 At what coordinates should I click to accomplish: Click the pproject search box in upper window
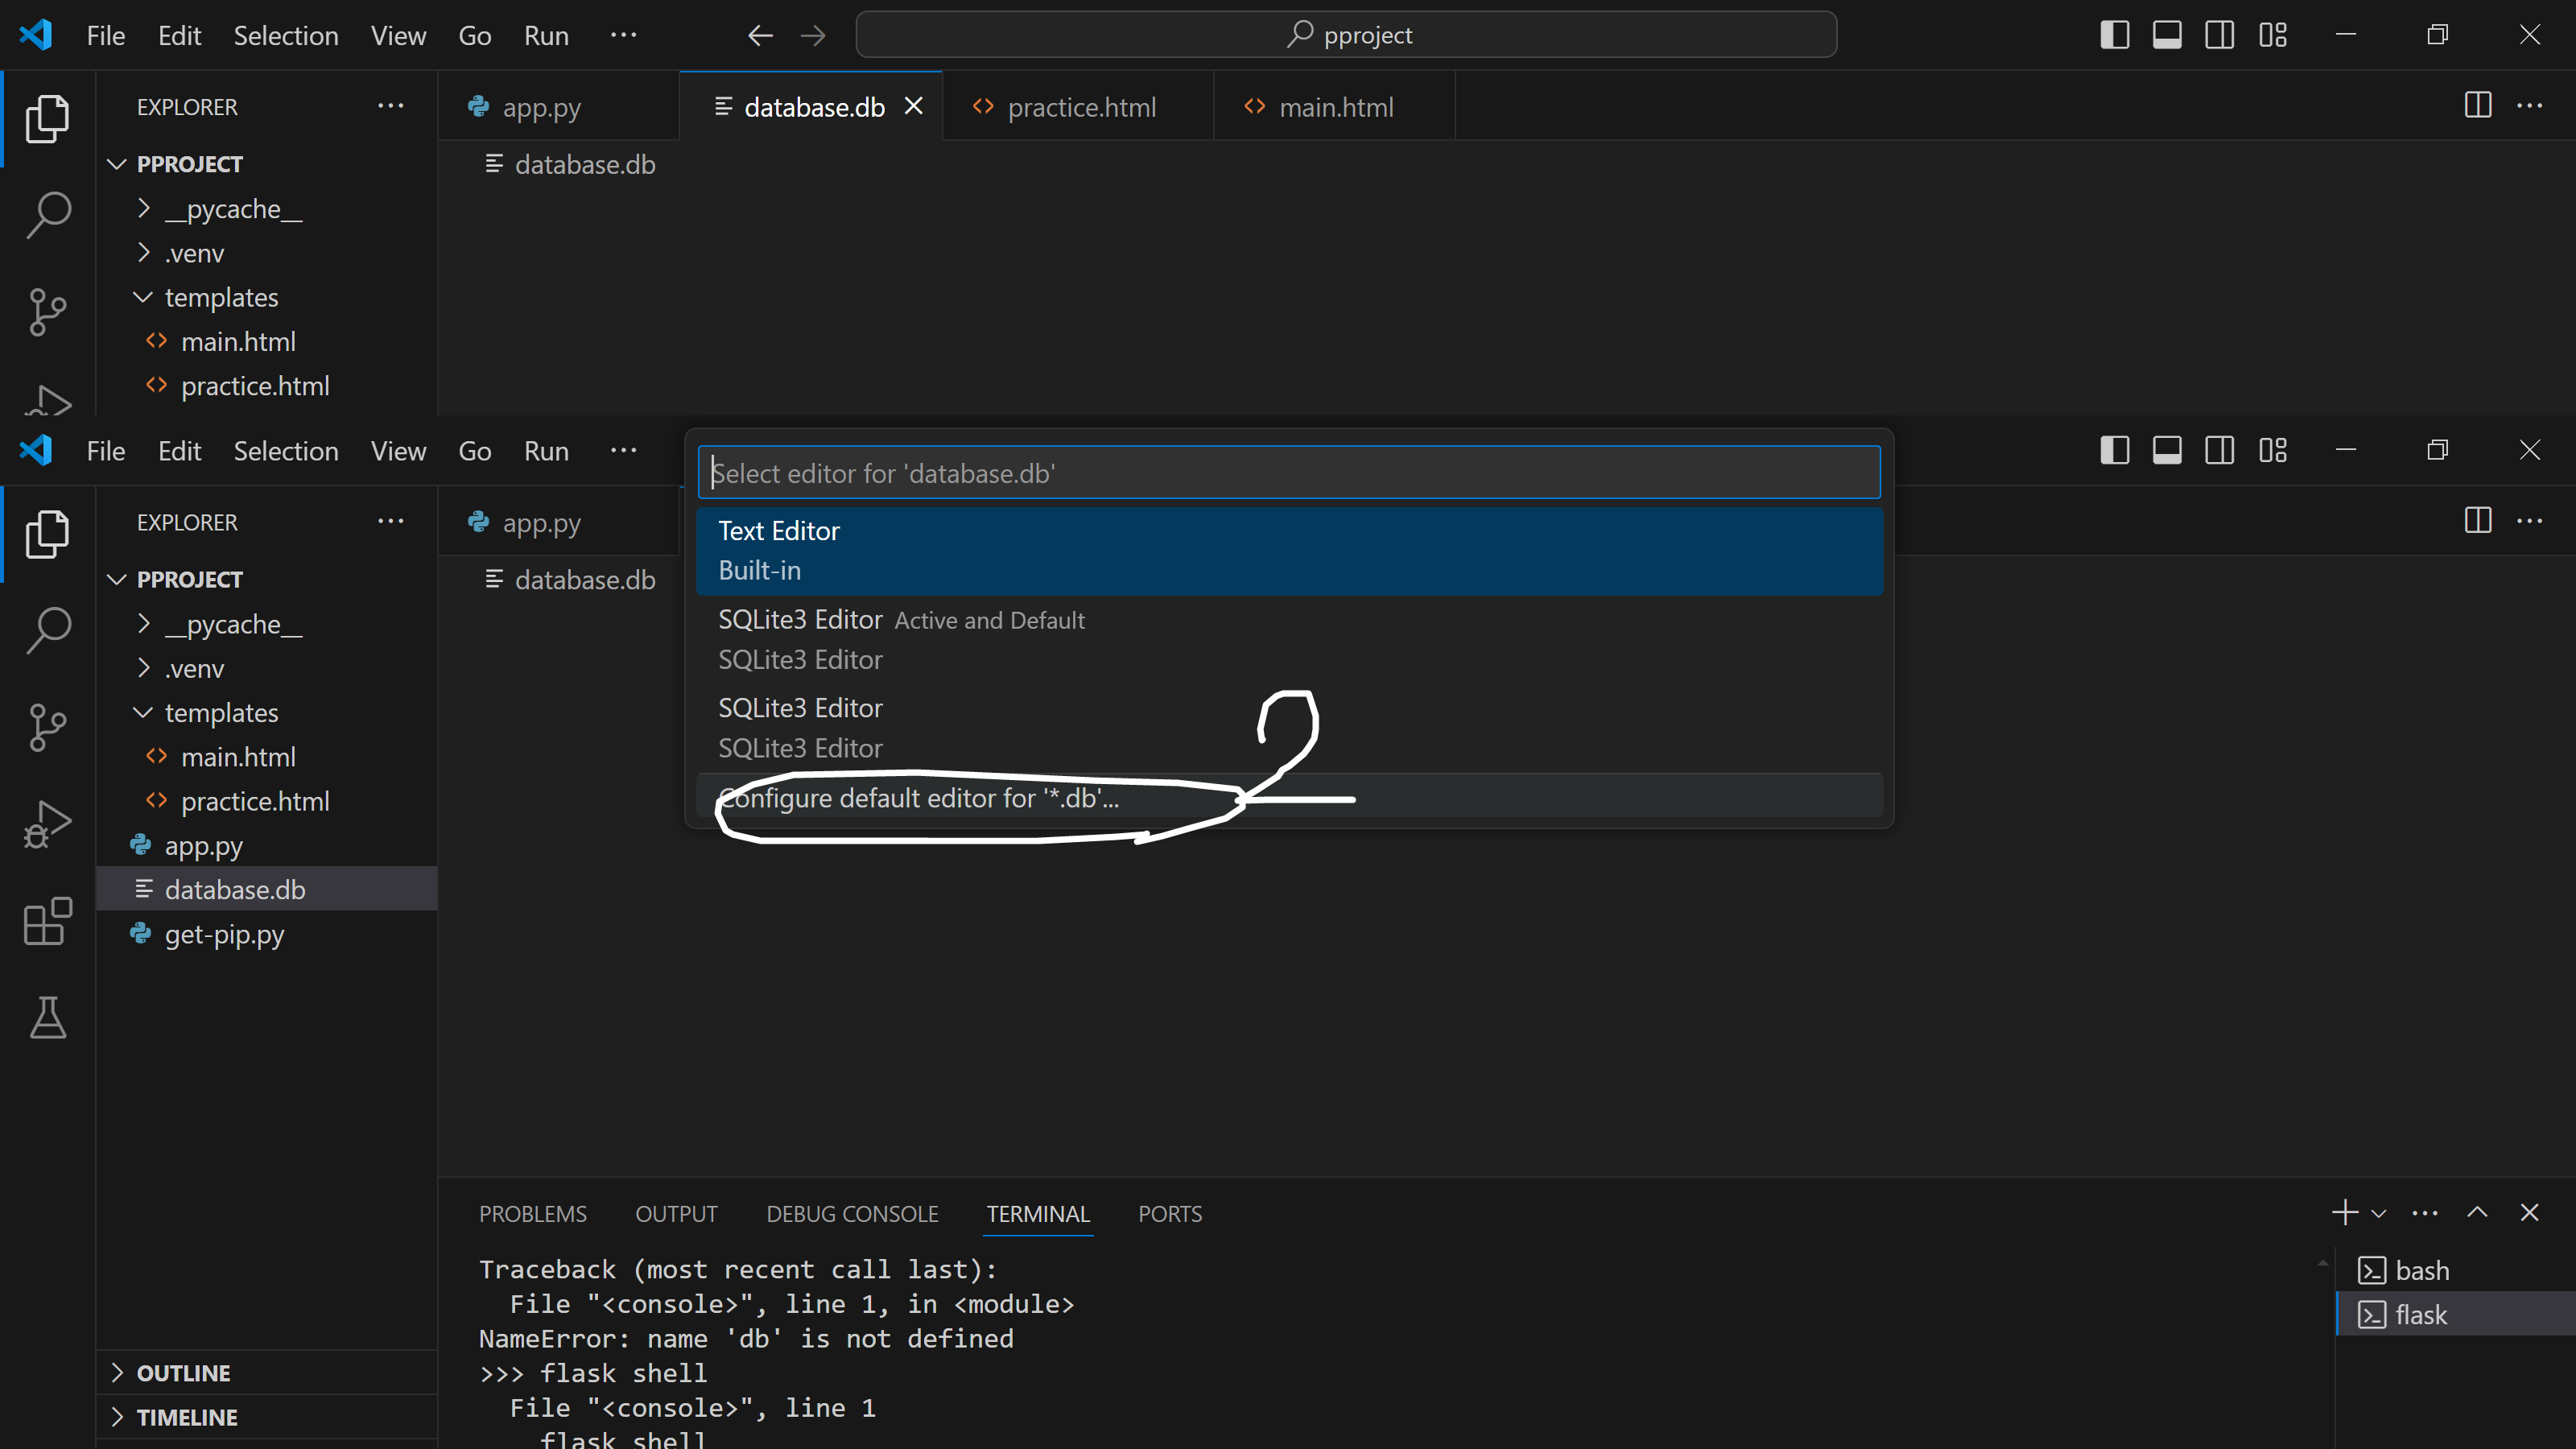[x=1346, y=35]
